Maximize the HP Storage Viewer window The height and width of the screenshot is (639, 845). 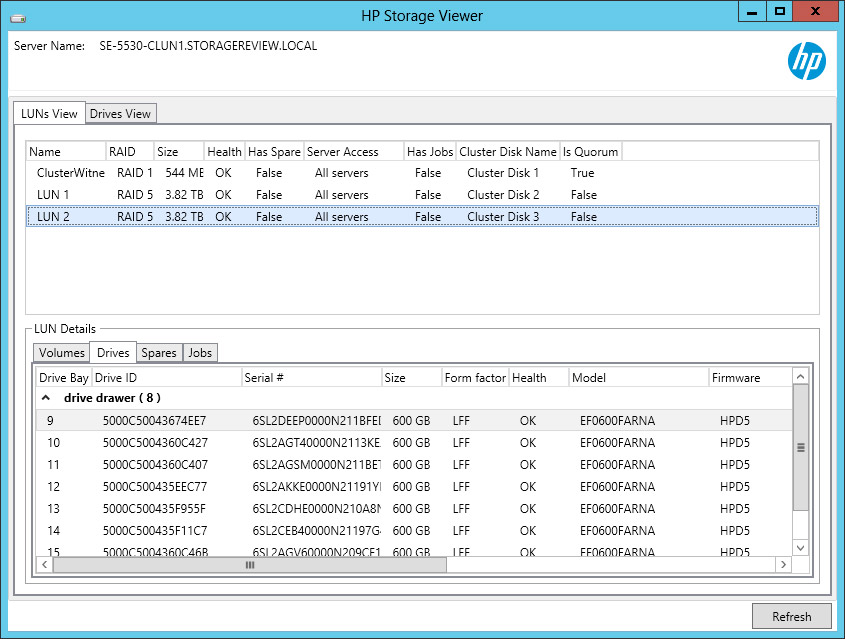(780, 11)
